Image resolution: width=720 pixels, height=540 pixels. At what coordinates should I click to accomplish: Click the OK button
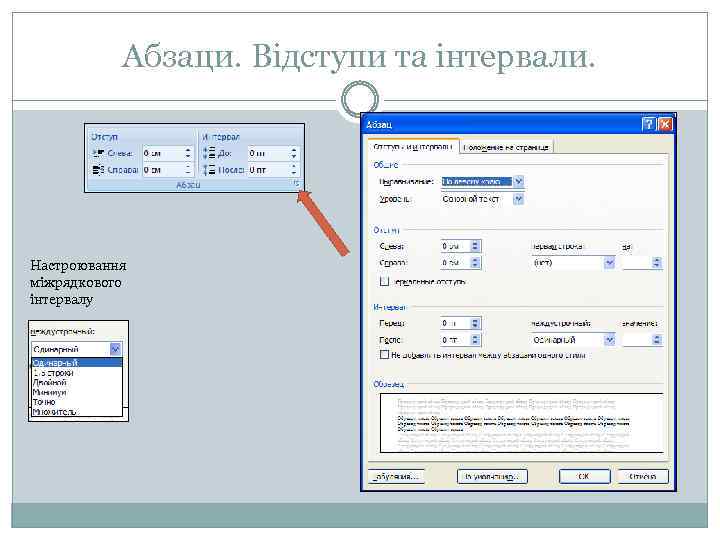click(584, 477)
